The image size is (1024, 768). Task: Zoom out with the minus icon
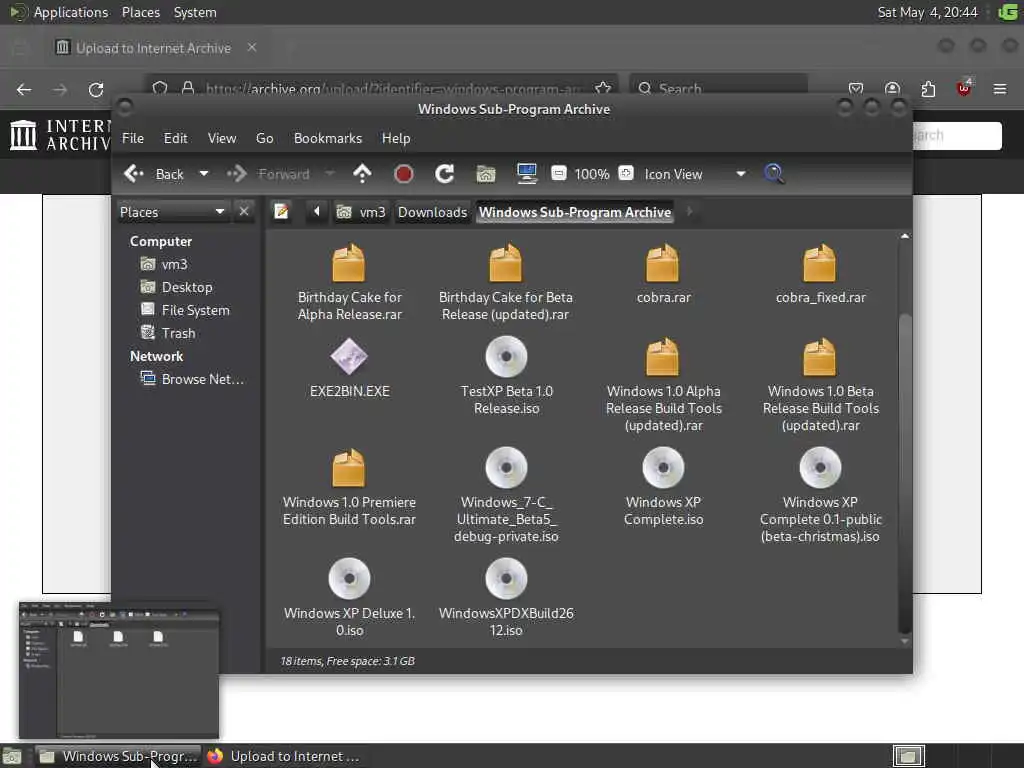[x=558, y=174]
